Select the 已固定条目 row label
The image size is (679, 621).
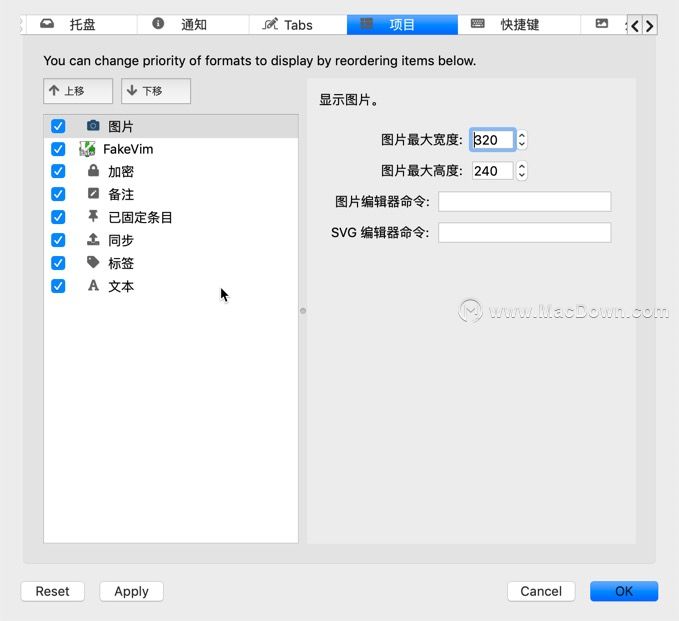click(x=140, y=217)
